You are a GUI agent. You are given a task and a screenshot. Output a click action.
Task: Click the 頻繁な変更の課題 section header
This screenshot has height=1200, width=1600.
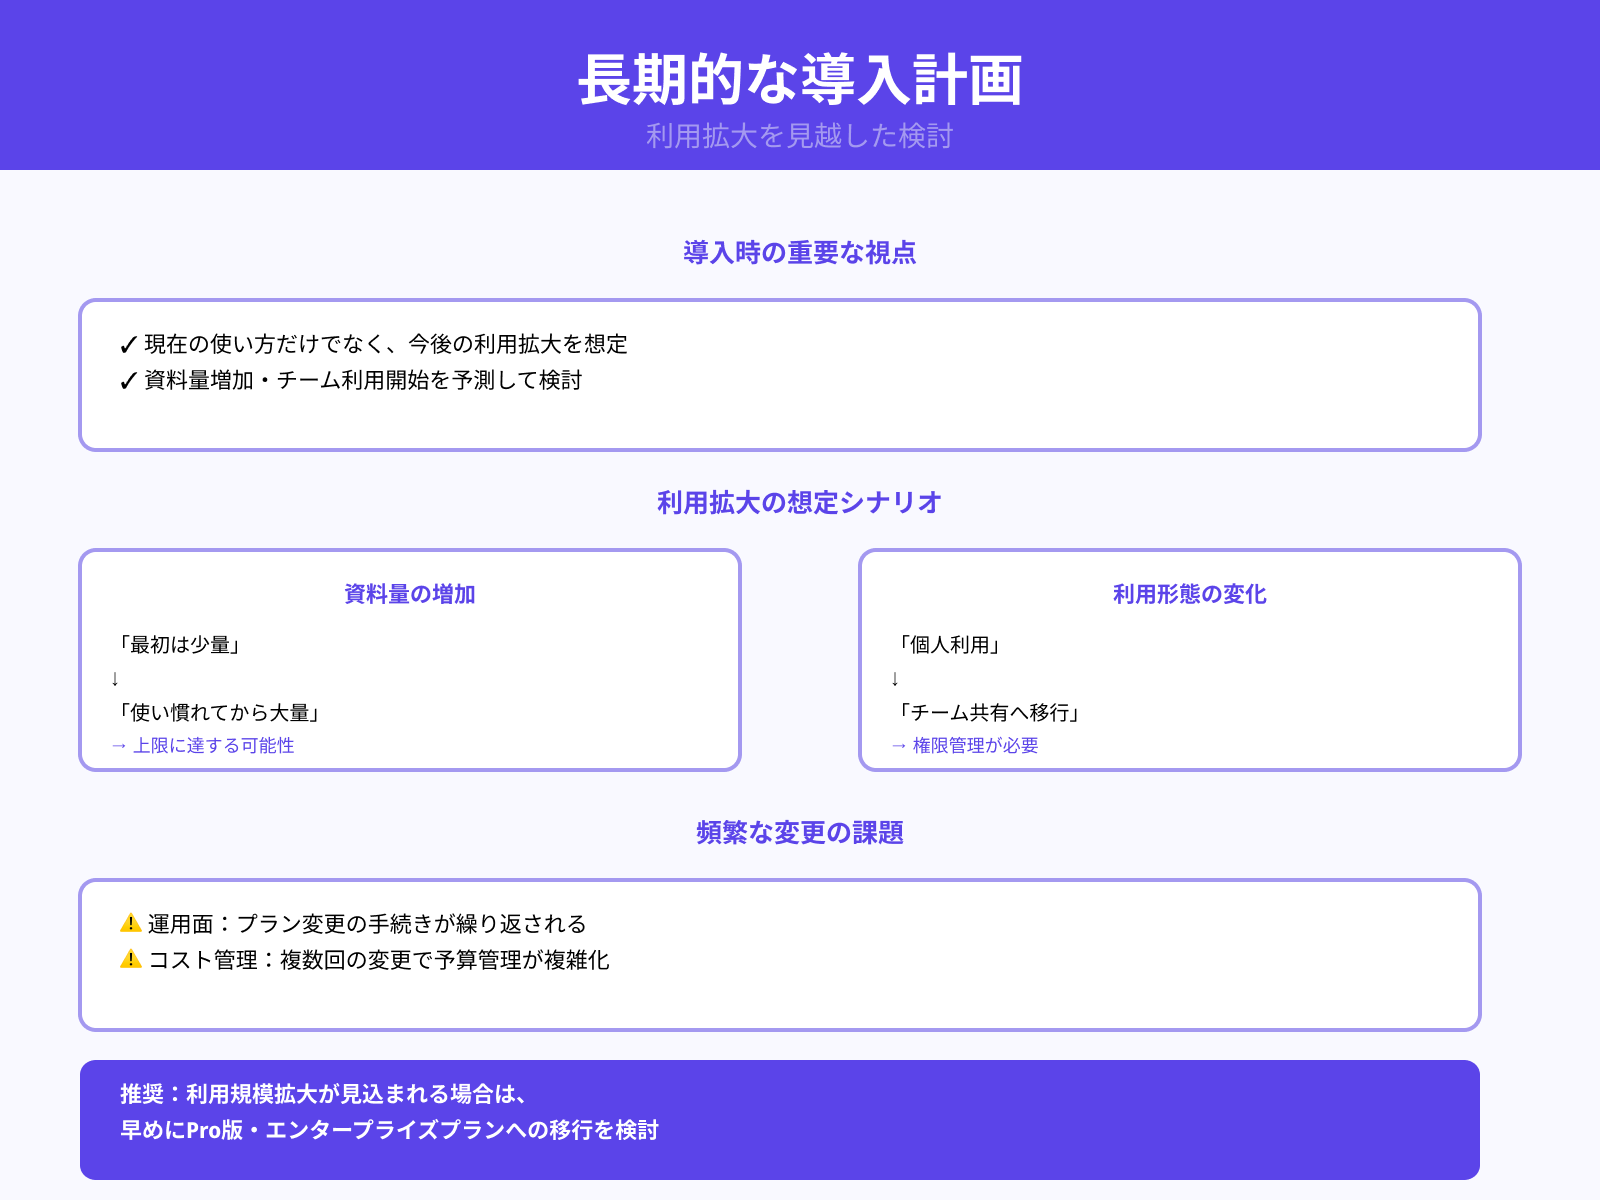pyautogui.click(x=800, y=831)
